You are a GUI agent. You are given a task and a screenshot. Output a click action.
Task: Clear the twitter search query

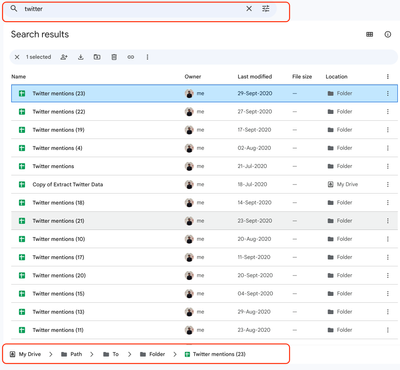tap(249, 9)
